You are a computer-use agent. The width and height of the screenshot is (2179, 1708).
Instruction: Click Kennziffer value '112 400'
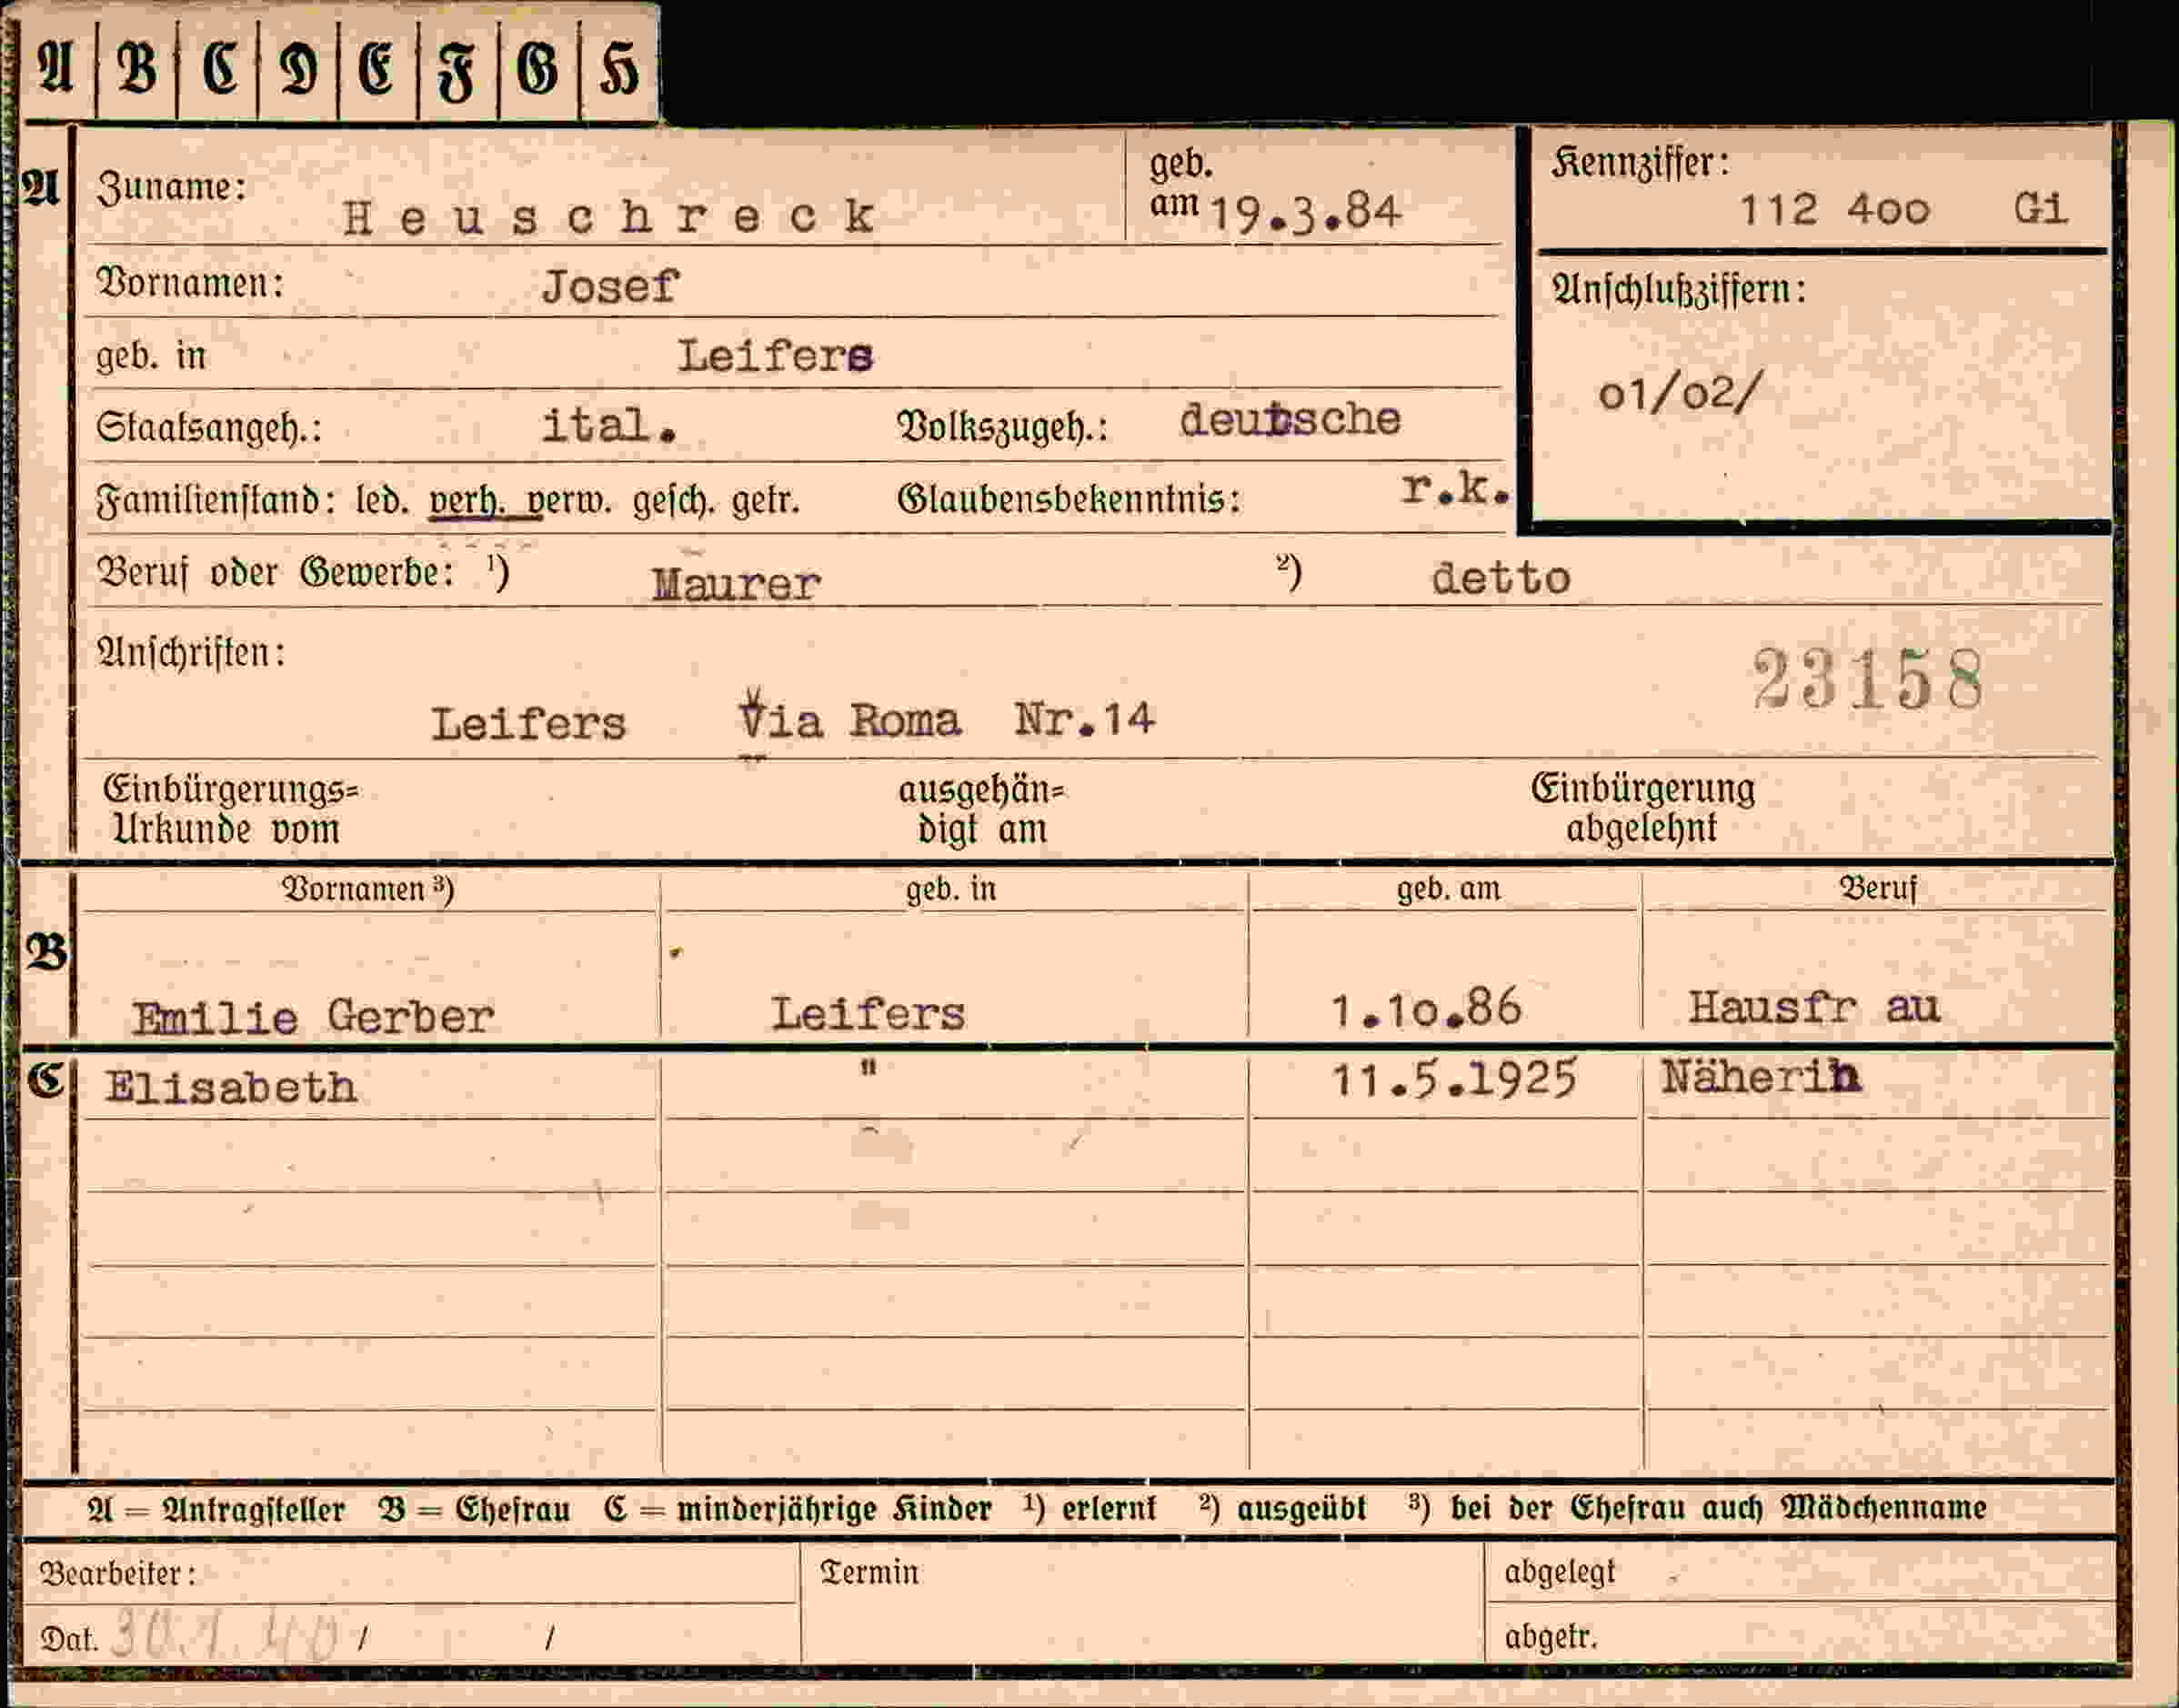1834,210
